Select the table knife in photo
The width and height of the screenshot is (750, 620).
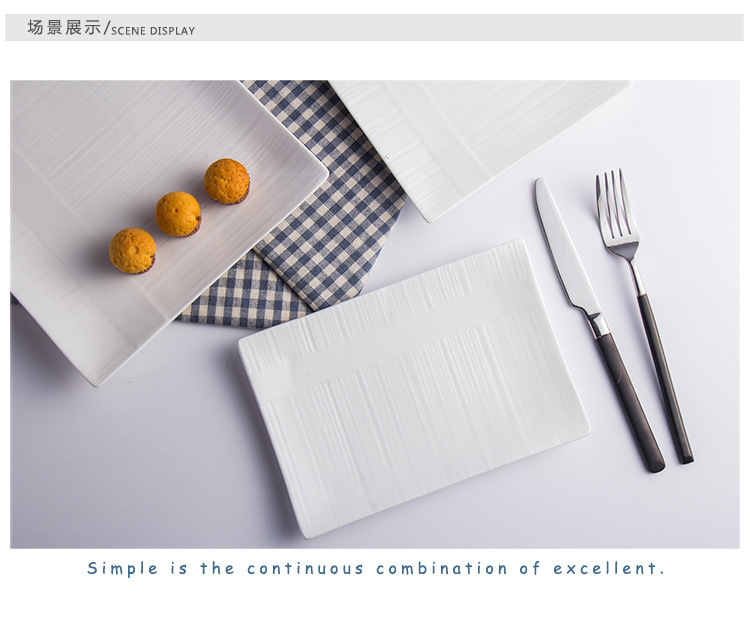(x=600, y=325)
